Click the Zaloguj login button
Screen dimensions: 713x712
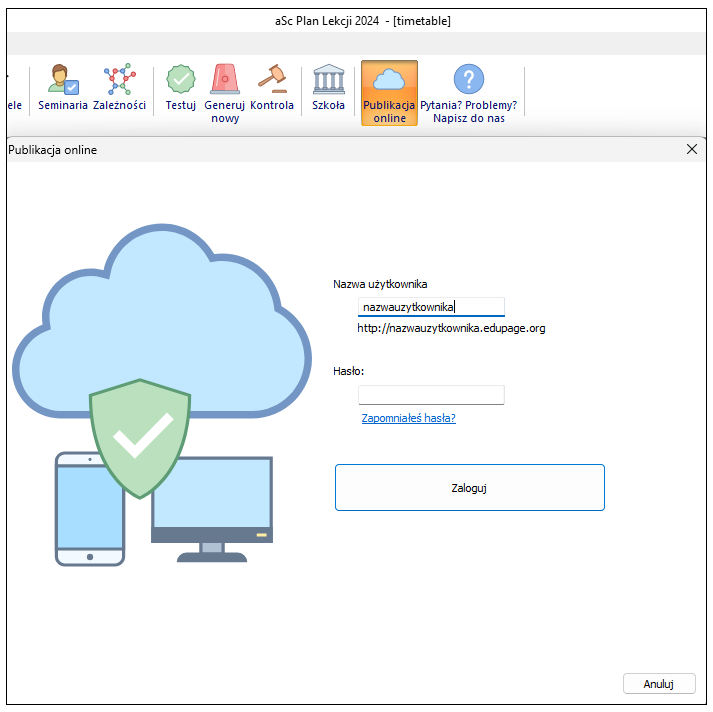point(470,488)
